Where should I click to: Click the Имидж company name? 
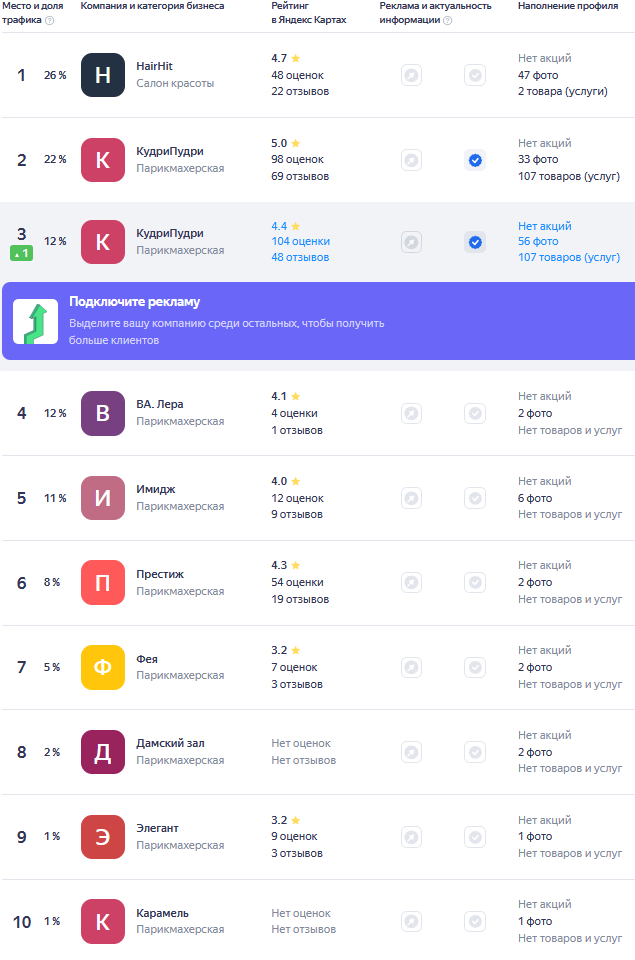[156, 489]
